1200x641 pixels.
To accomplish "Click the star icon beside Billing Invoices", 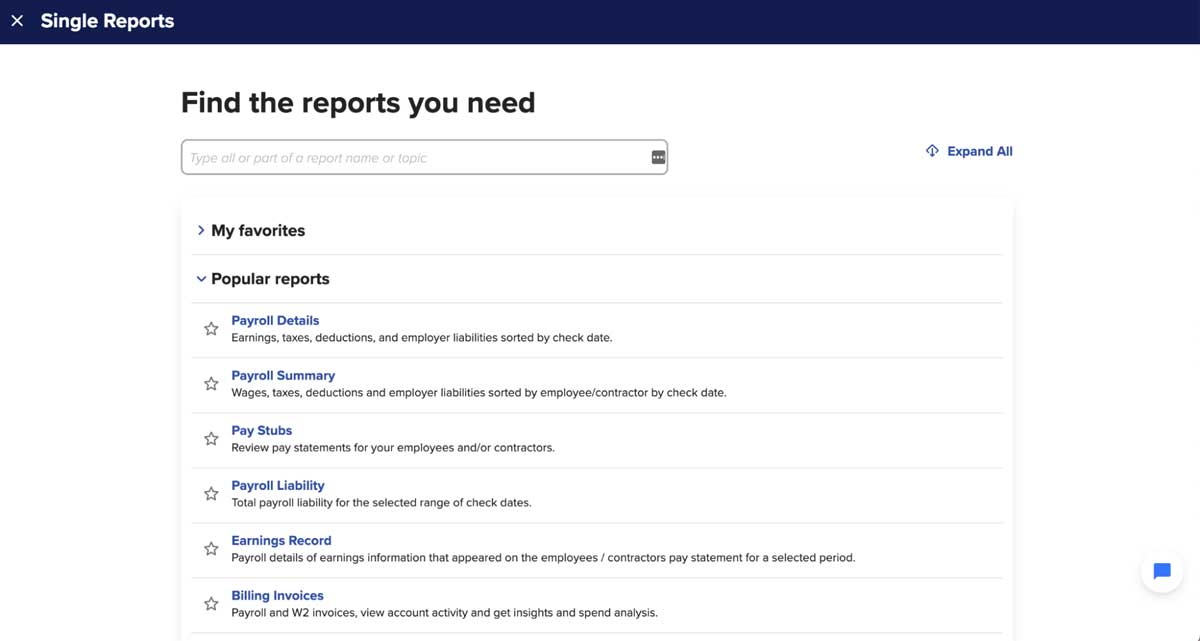I will (x=211, y=603).
